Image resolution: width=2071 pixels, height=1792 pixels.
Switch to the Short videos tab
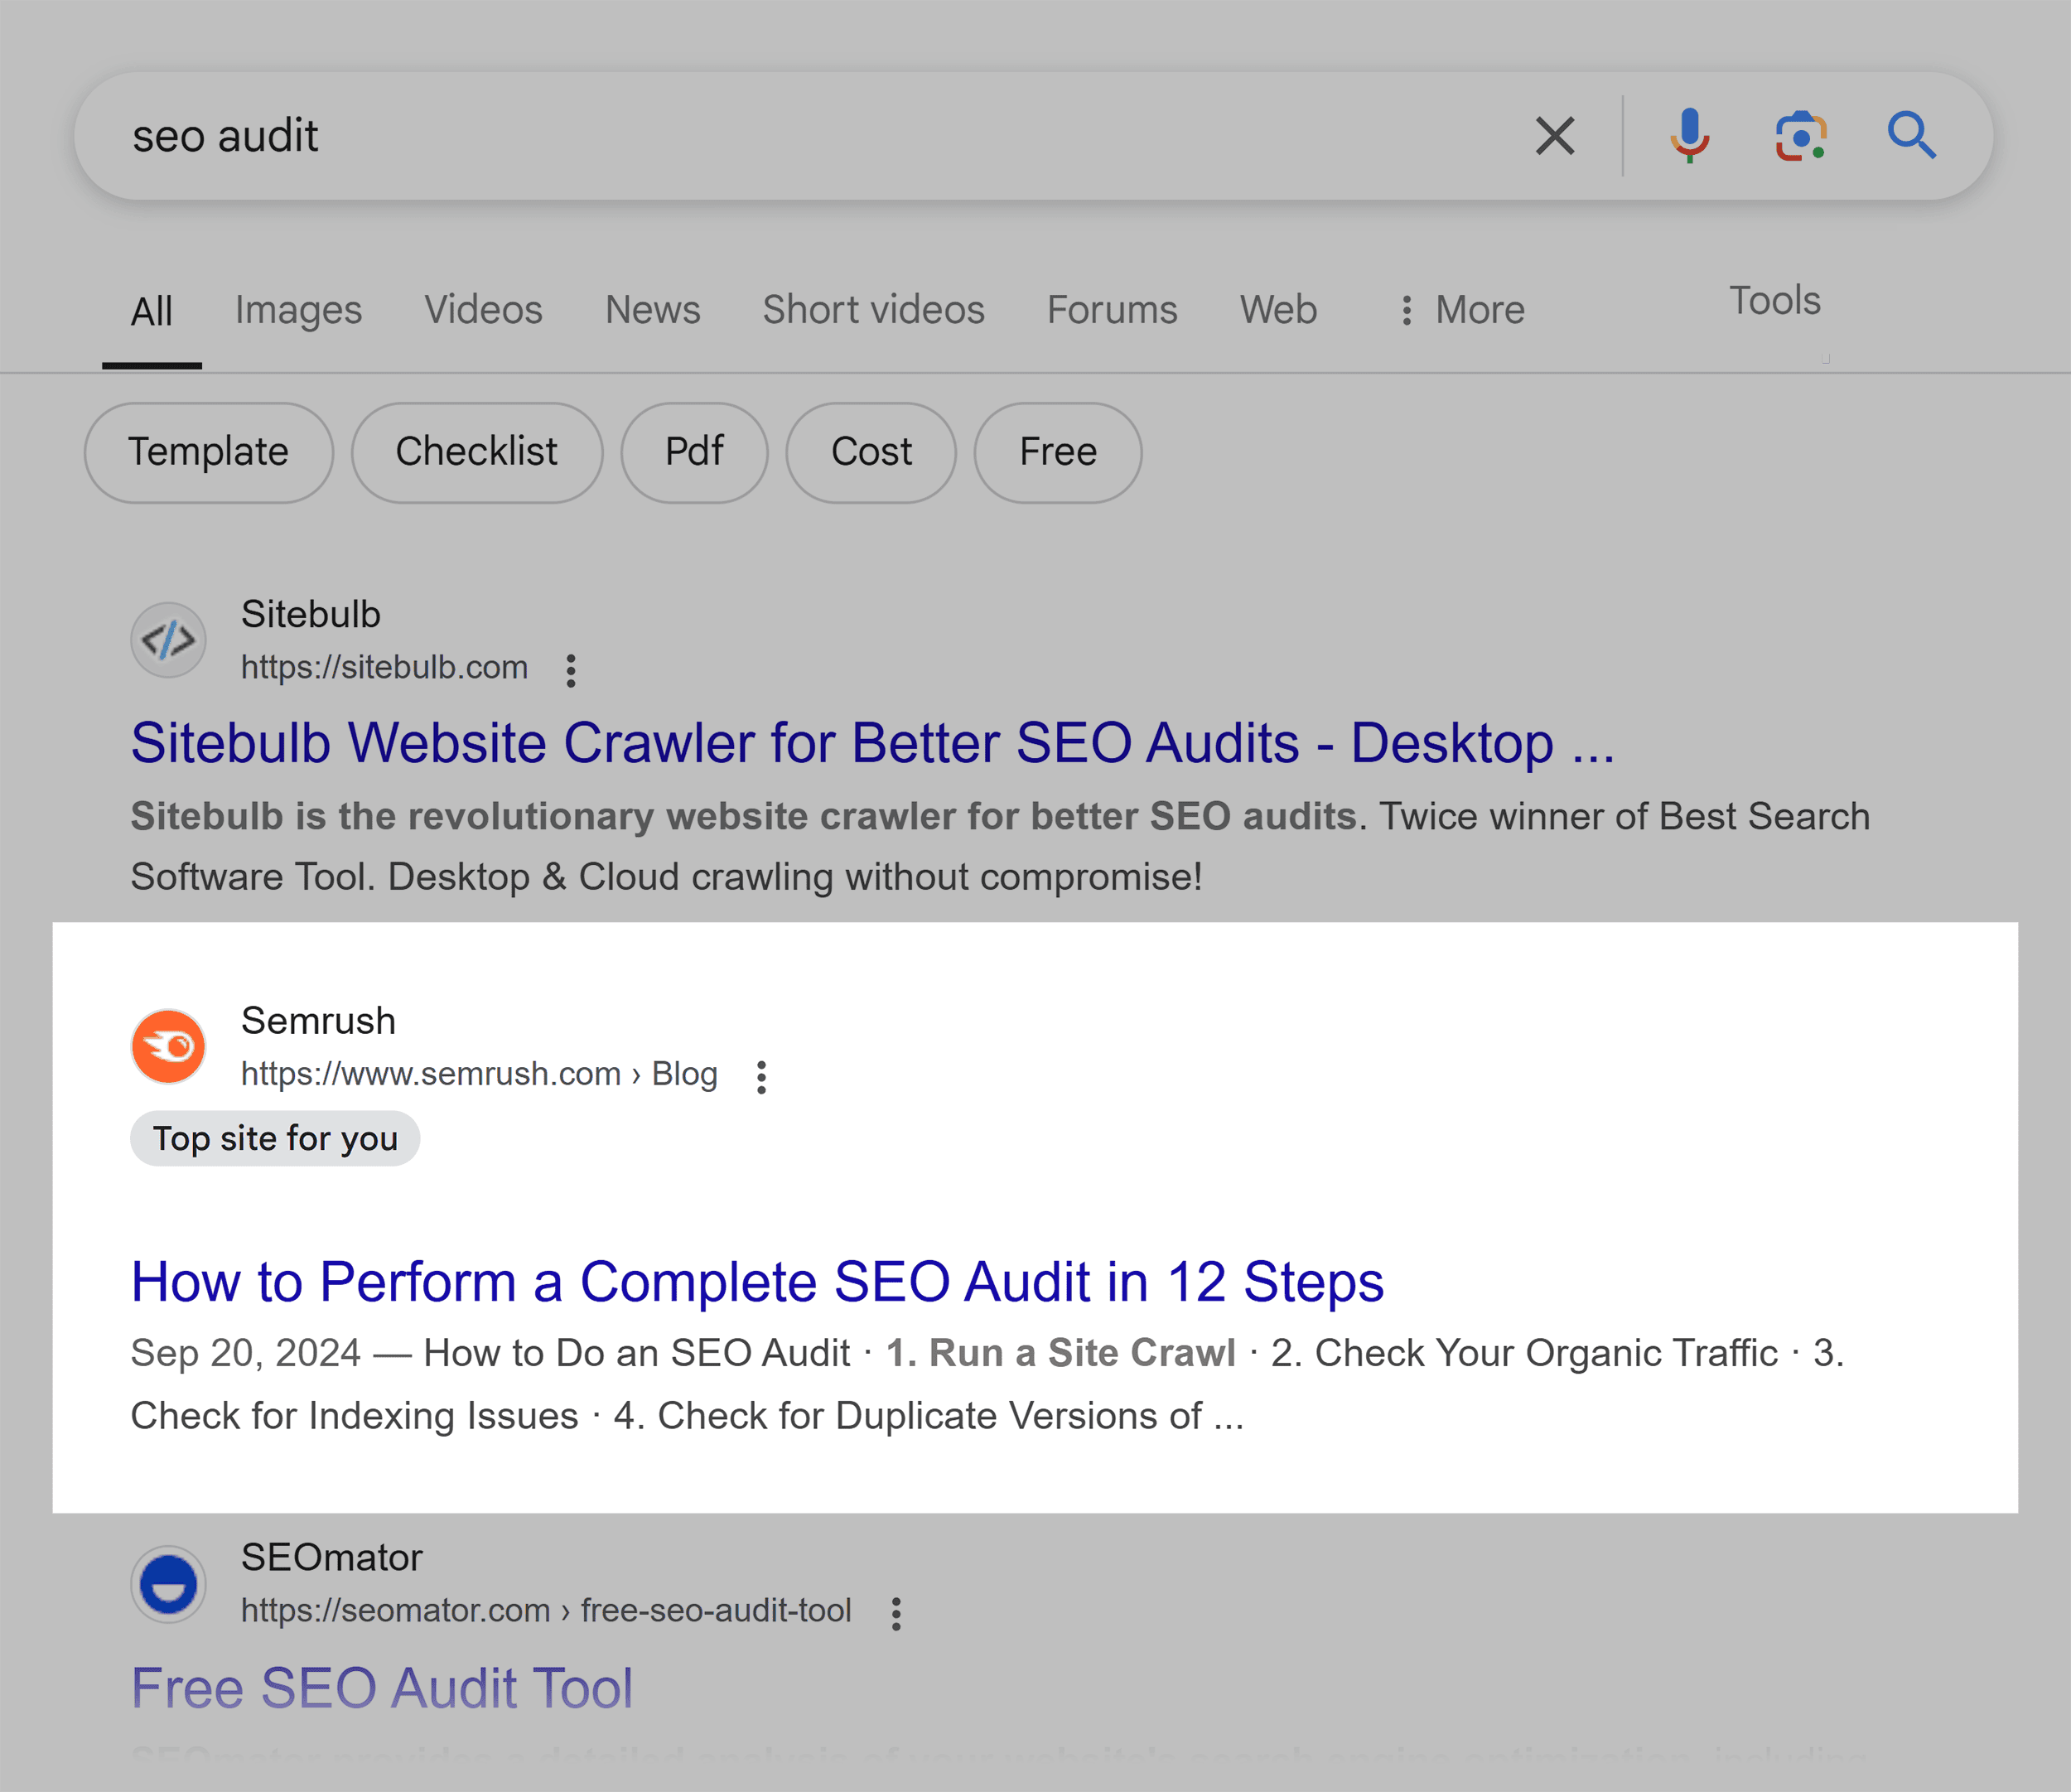coord(873,310)
